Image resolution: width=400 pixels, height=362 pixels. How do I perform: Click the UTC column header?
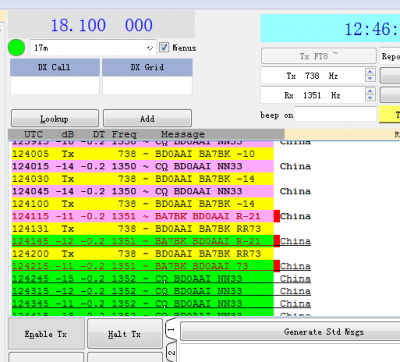pyautogui.click(x=33, y=134)
